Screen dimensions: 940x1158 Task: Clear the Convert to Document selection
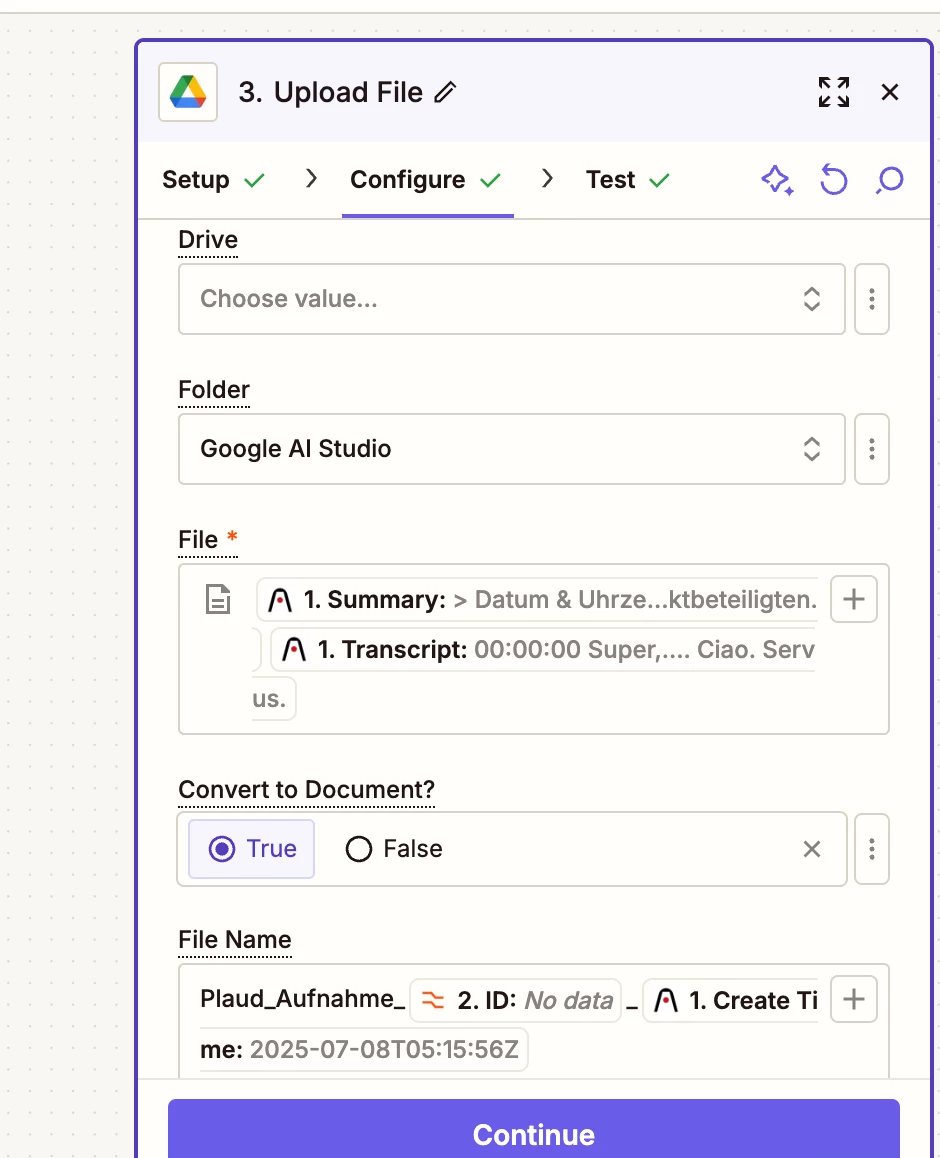tap(812, 849)
